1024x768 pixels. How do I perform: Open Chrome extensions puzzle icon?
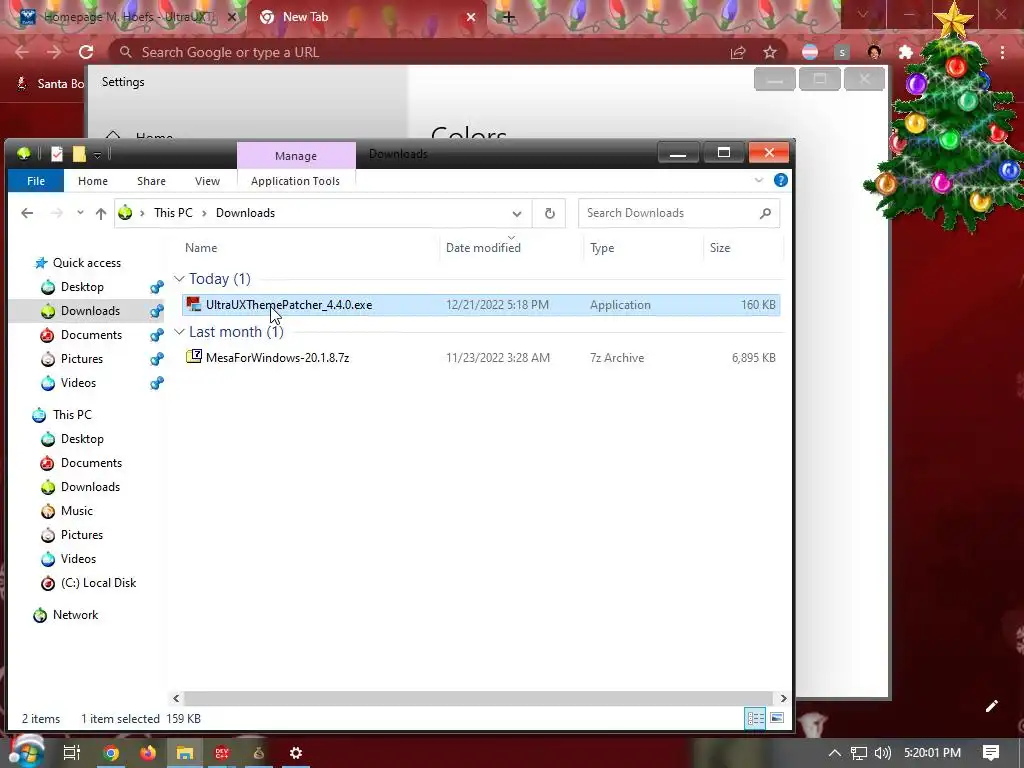pyautogui.click(x=906, y=52)
